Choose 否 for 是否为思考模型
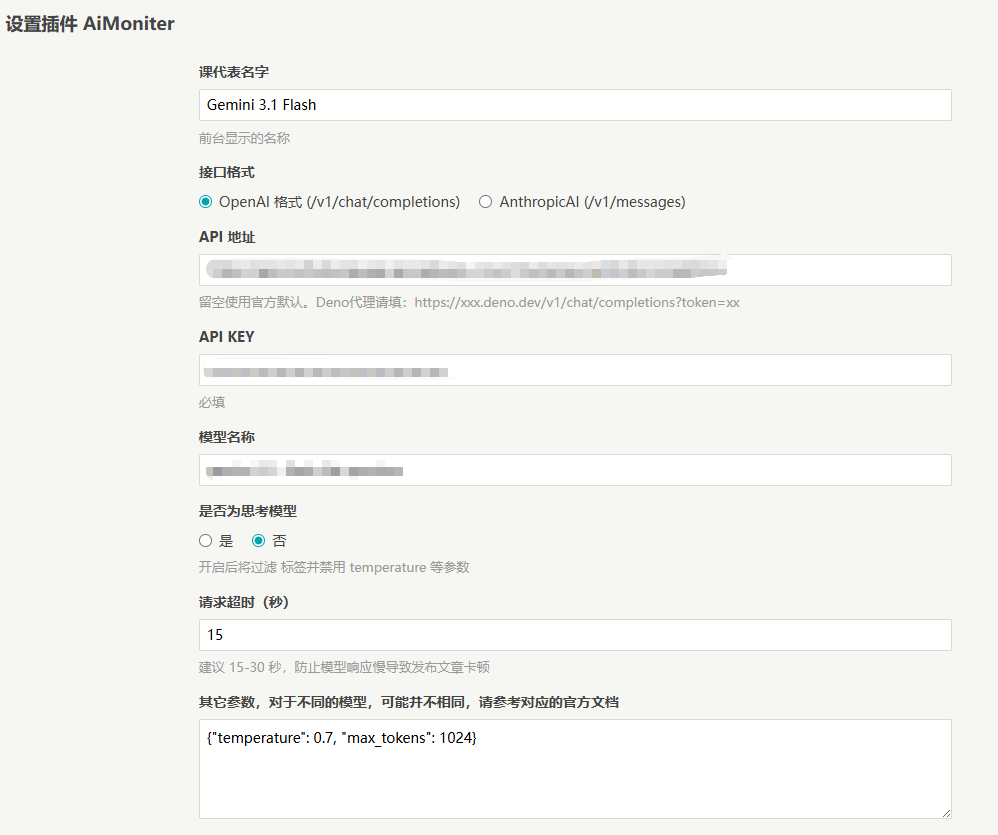 pyautogui.click(x=258, y=541)
